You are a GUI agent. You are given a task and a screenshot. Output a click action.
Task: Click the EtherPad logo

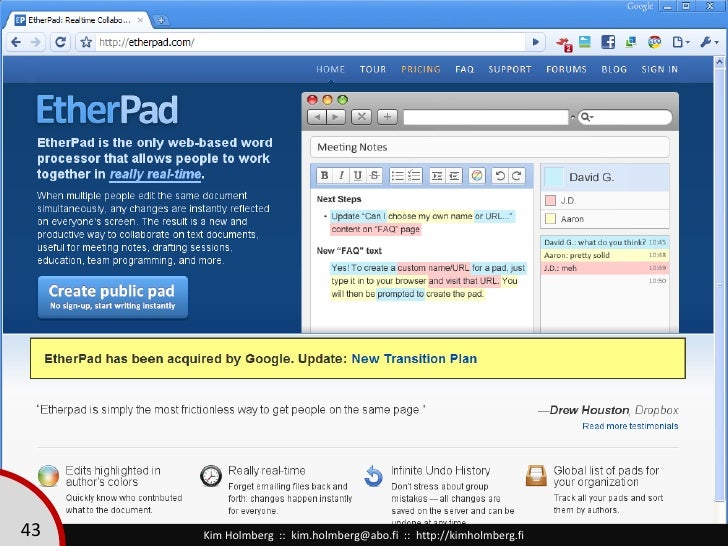point(107,110)
